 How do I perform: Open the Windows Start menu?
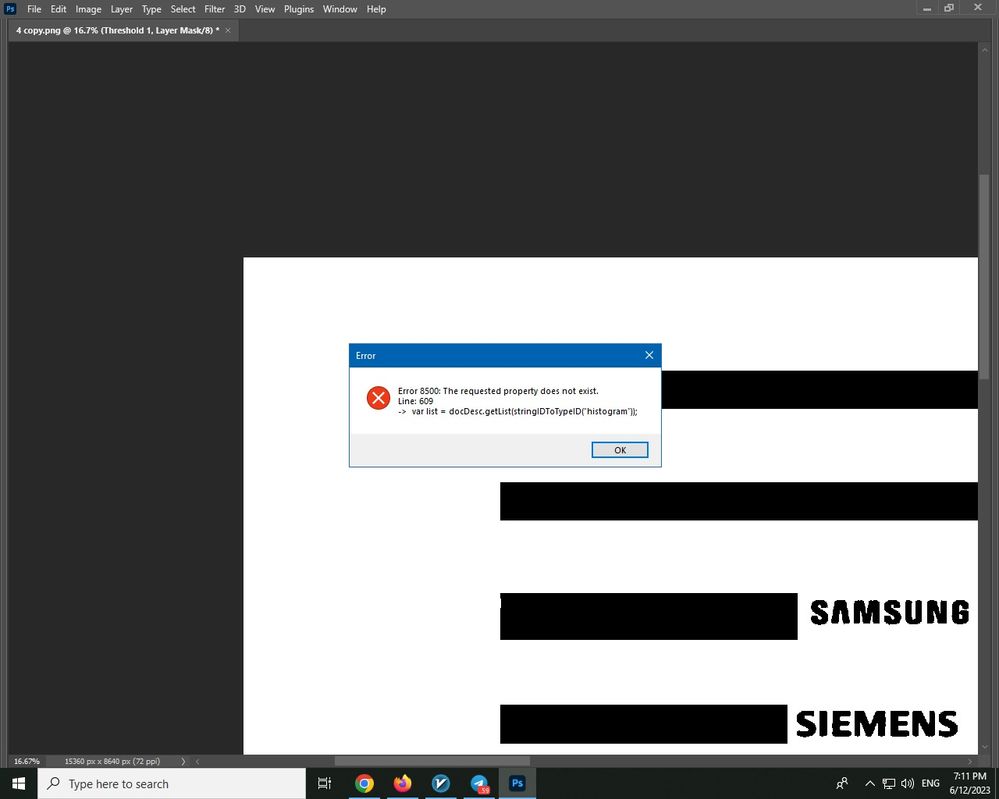tap(18, 784)
